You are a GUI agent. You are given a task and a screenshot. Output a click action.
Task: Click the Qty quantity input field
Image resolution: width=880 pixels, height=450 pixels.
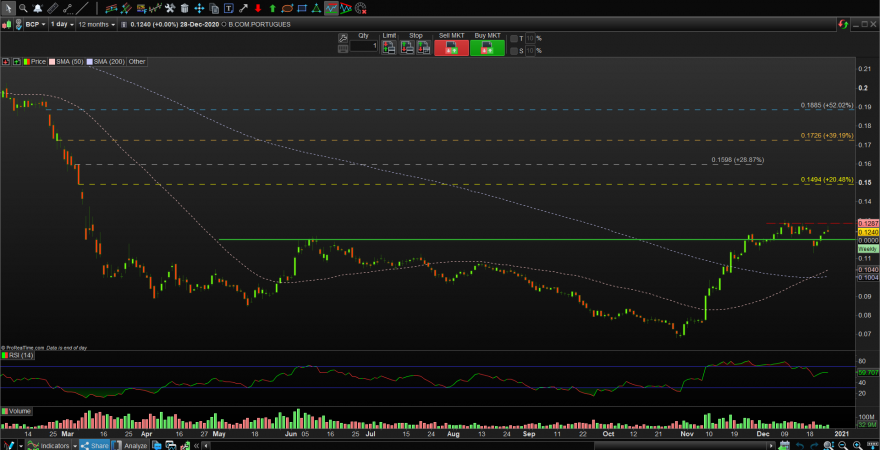364,47
